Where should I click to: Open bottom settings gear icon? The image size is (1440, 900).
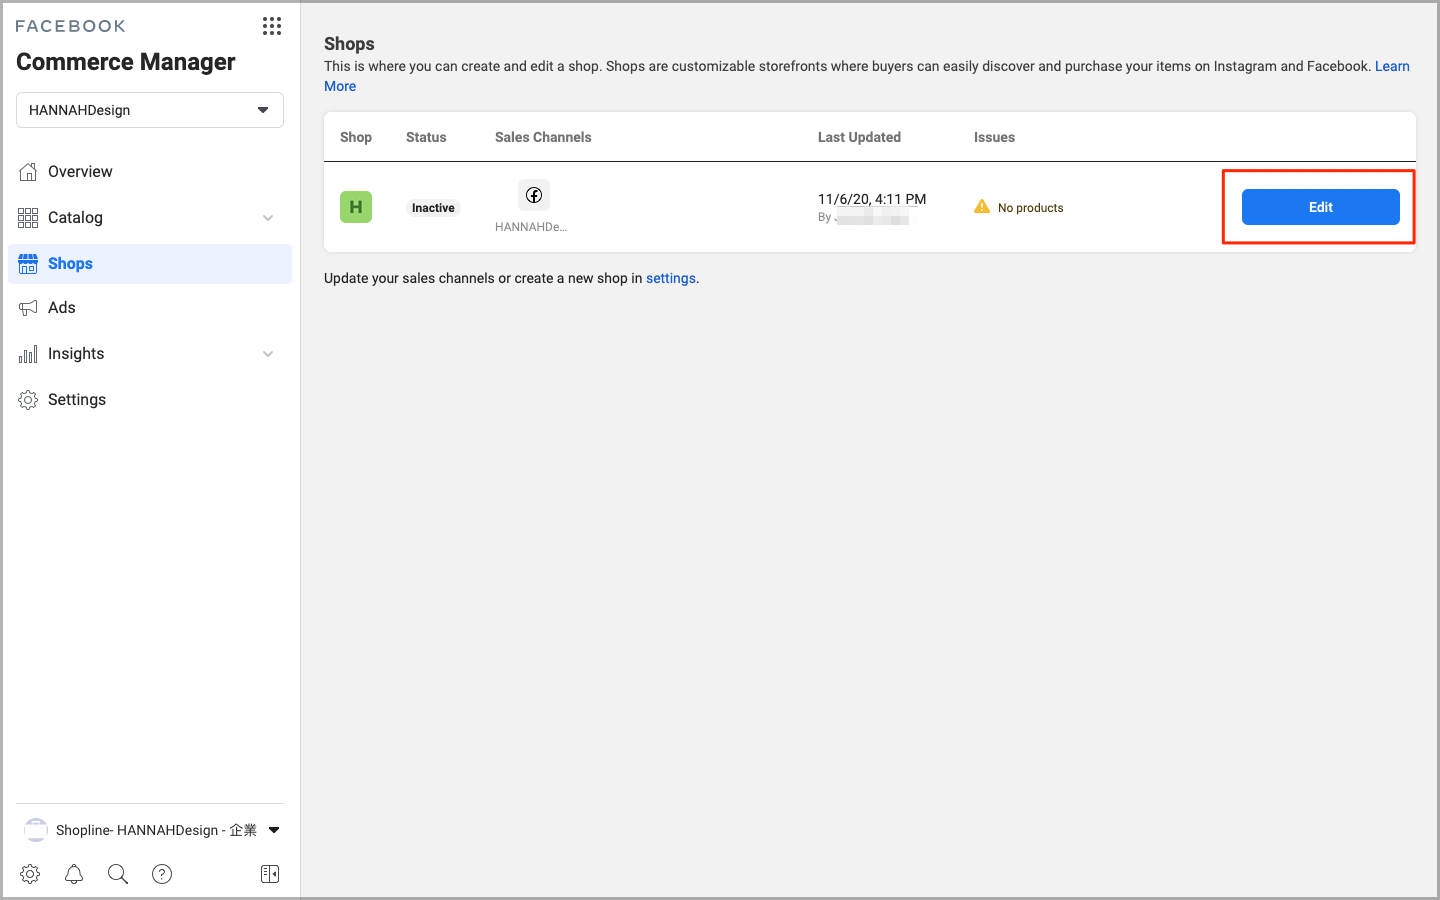point(30,874)
